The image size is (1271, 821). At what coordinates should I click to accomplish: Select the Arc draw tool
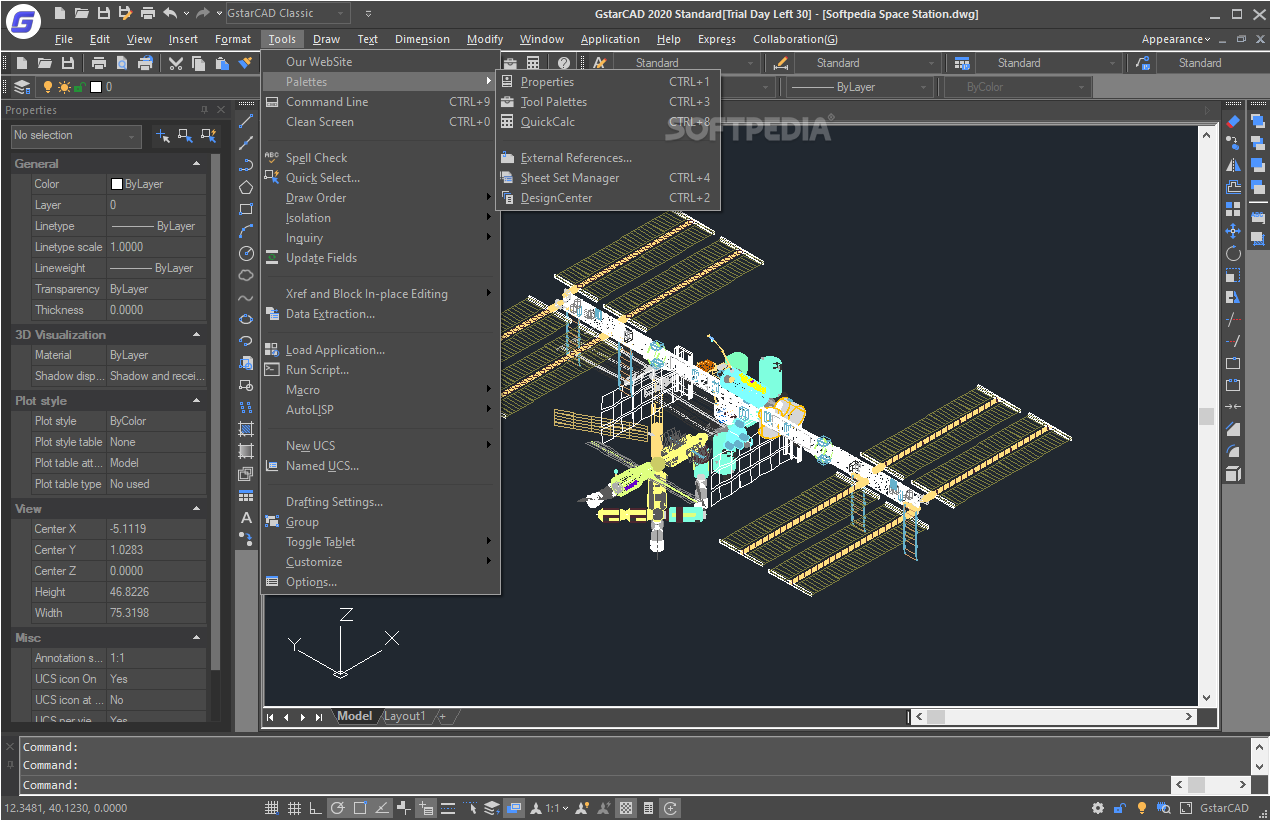[x=246, y=231]
